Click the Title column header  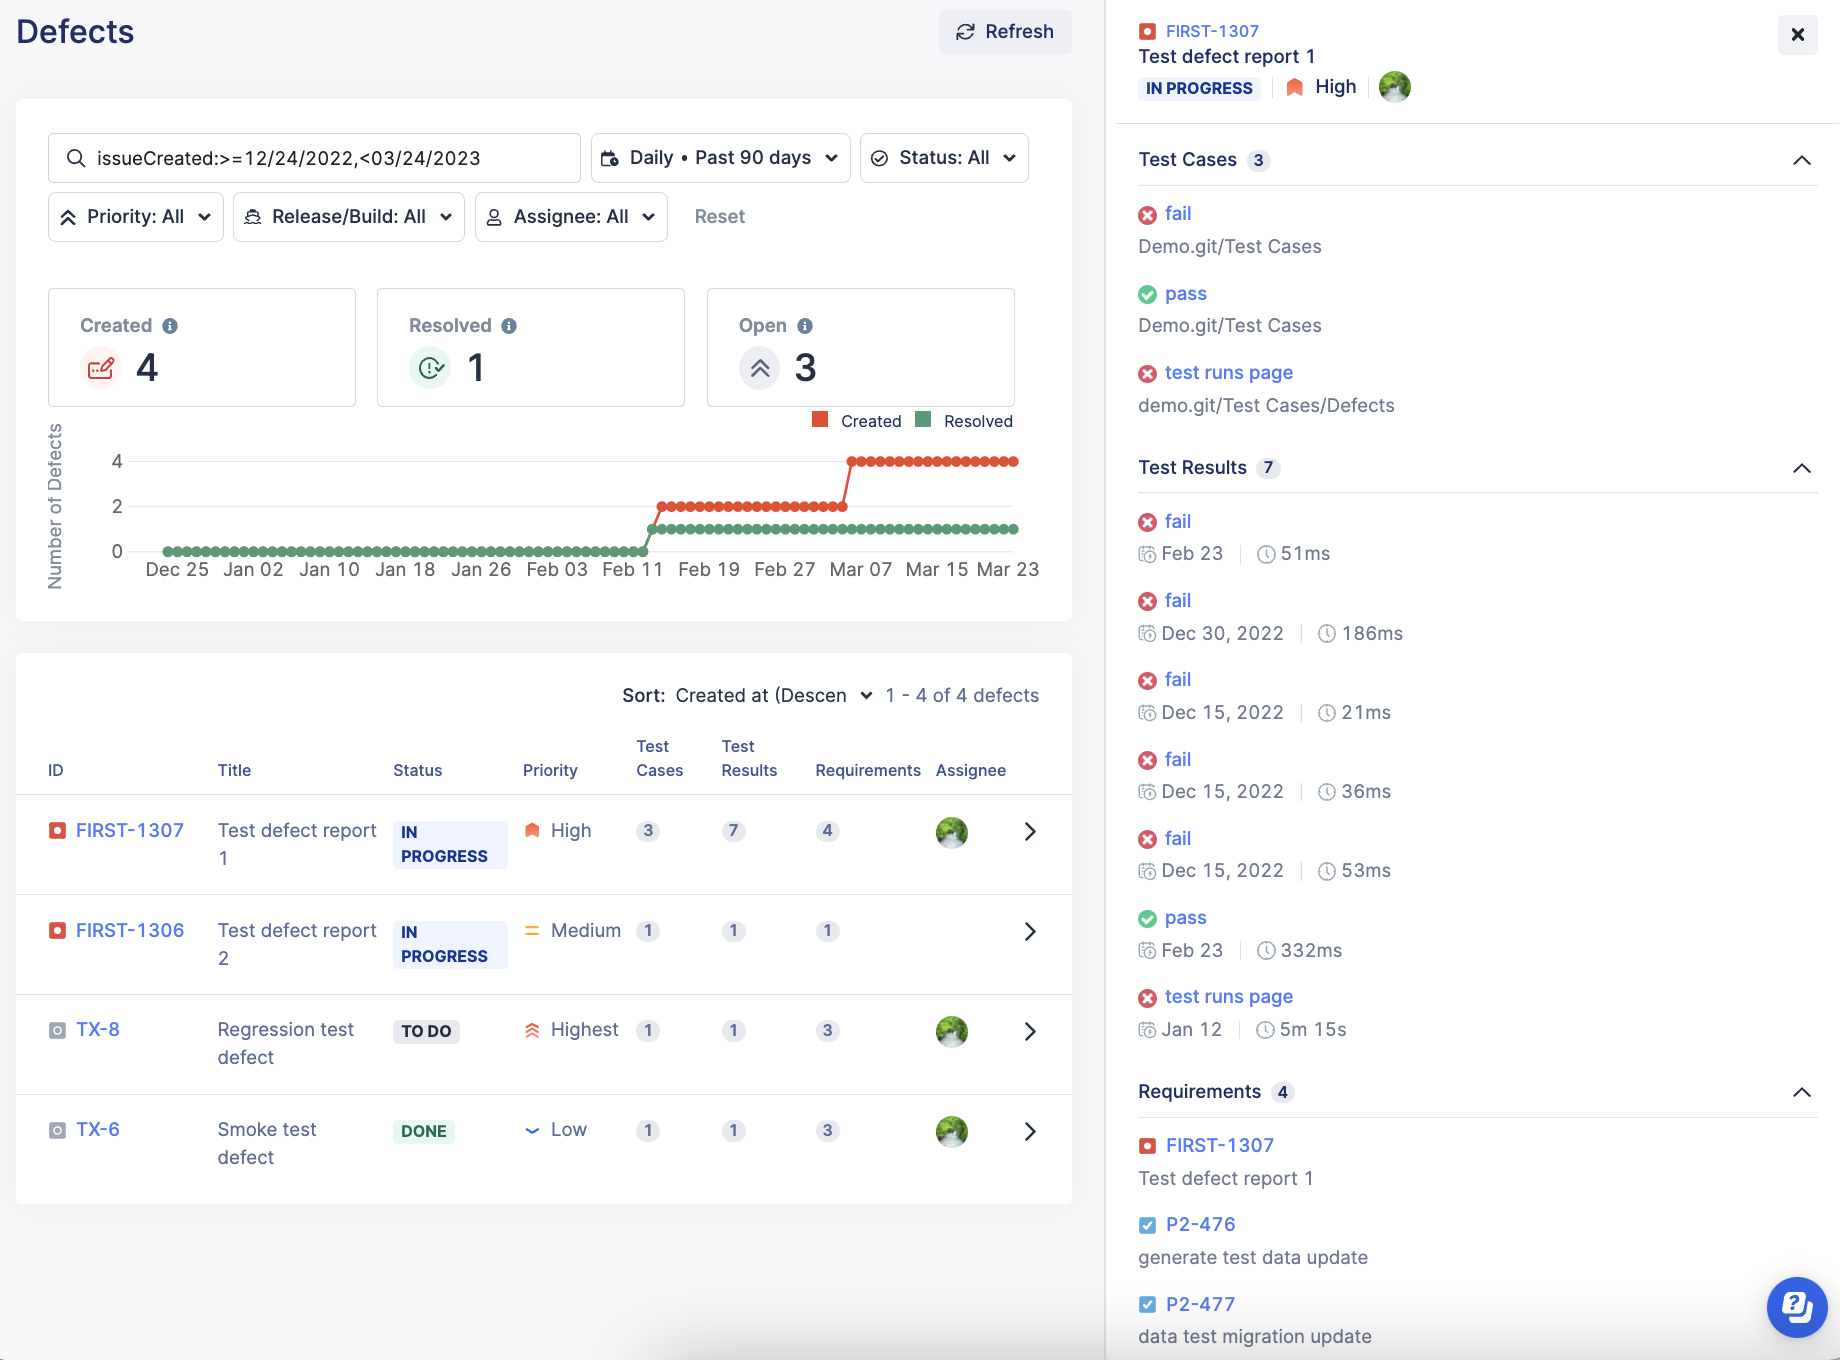click(235, 770)
